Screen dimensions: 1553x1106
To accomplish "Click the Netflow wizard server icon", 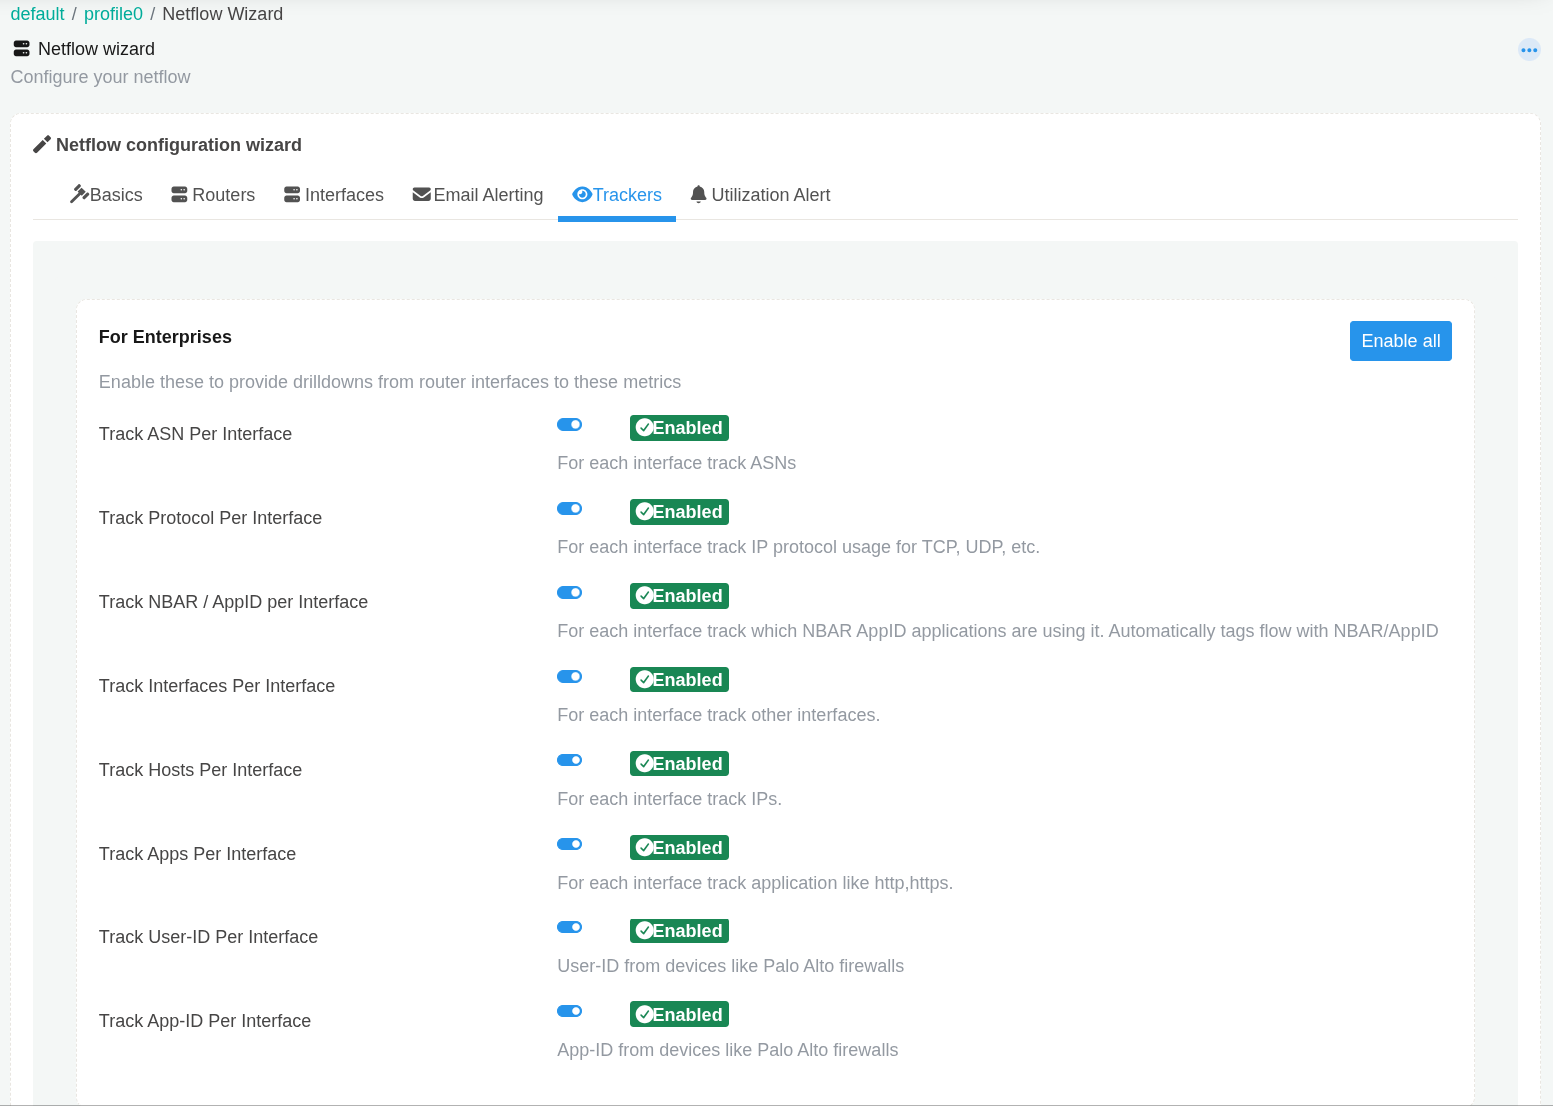I will 21,49.
